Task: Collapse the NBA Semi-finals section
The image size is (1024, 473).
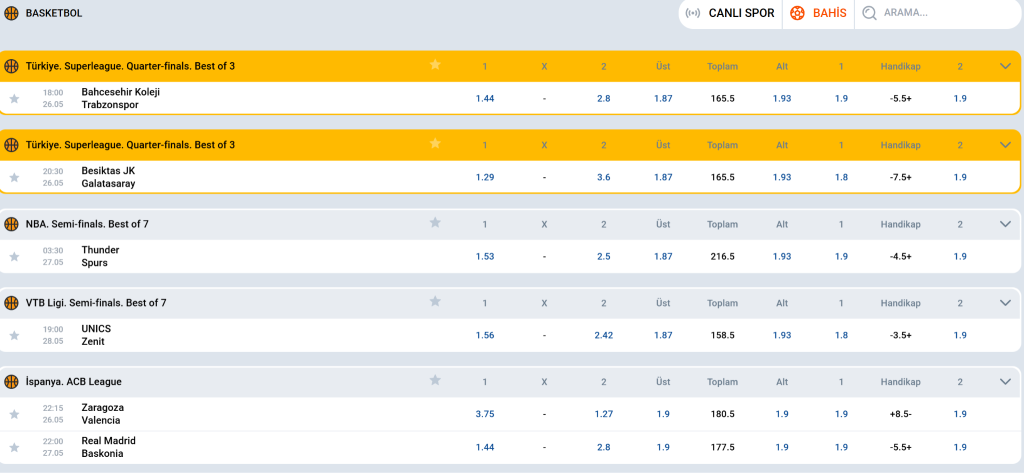Action: pos(1005,224)
